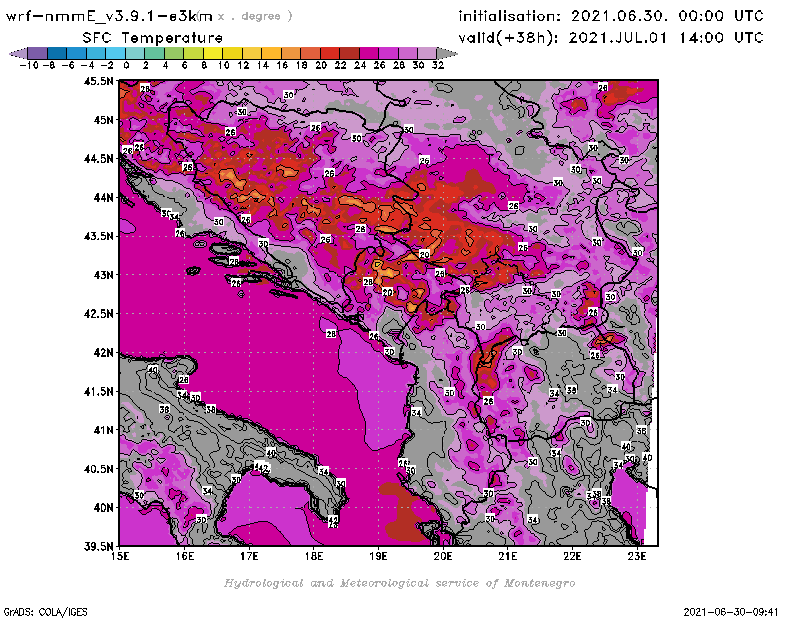The image size is (800, 618).
Task: Click the 32 value under the legend
Action: click(x=438, y=65)
